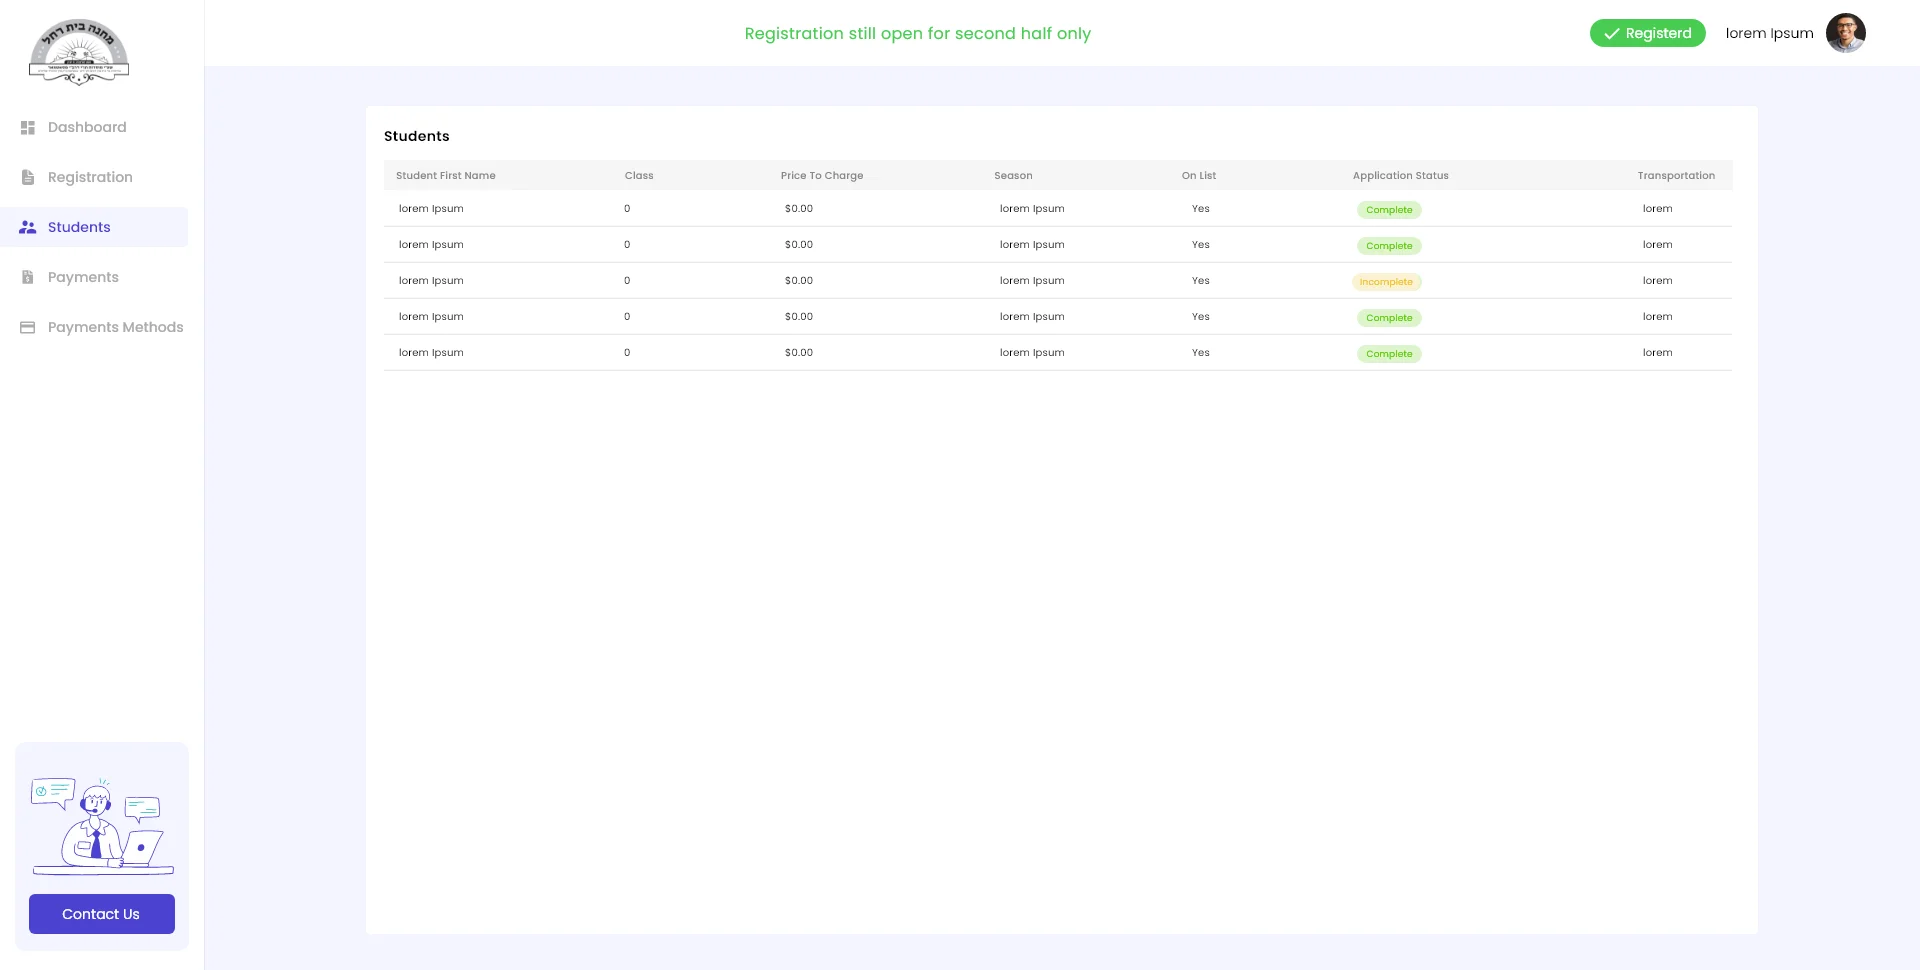Open the Dashboard menu item
This screenshot has height=970, width=1920.
(87, 127)
